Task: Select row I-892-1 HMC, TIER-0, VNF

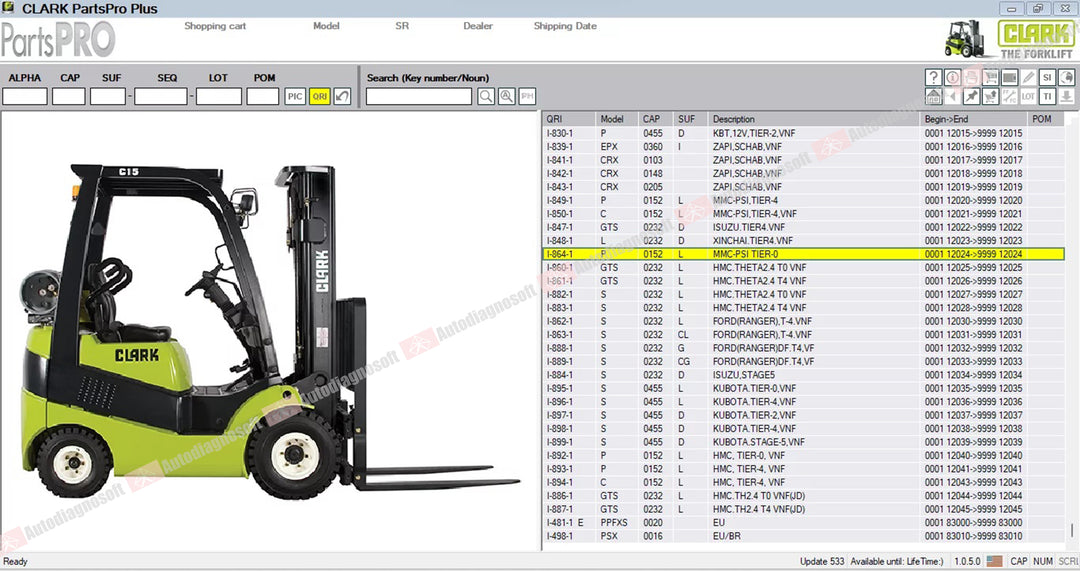Action: coord(803,455)
